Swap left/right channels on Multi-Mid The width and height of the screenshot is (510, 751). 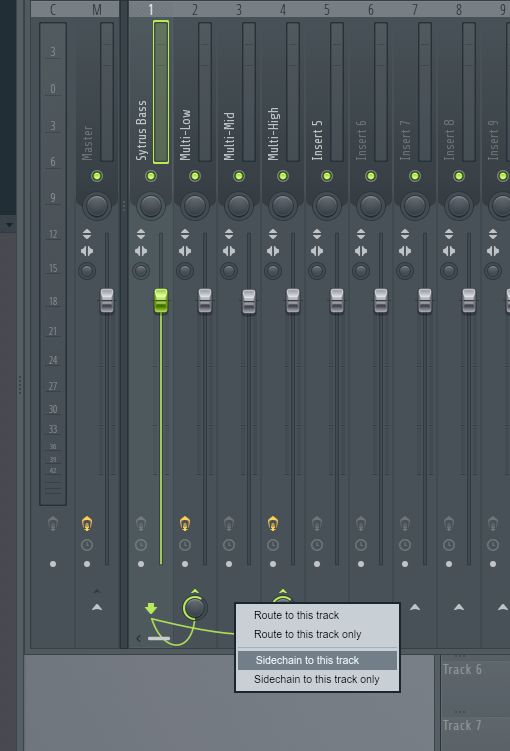coord(229,251)
